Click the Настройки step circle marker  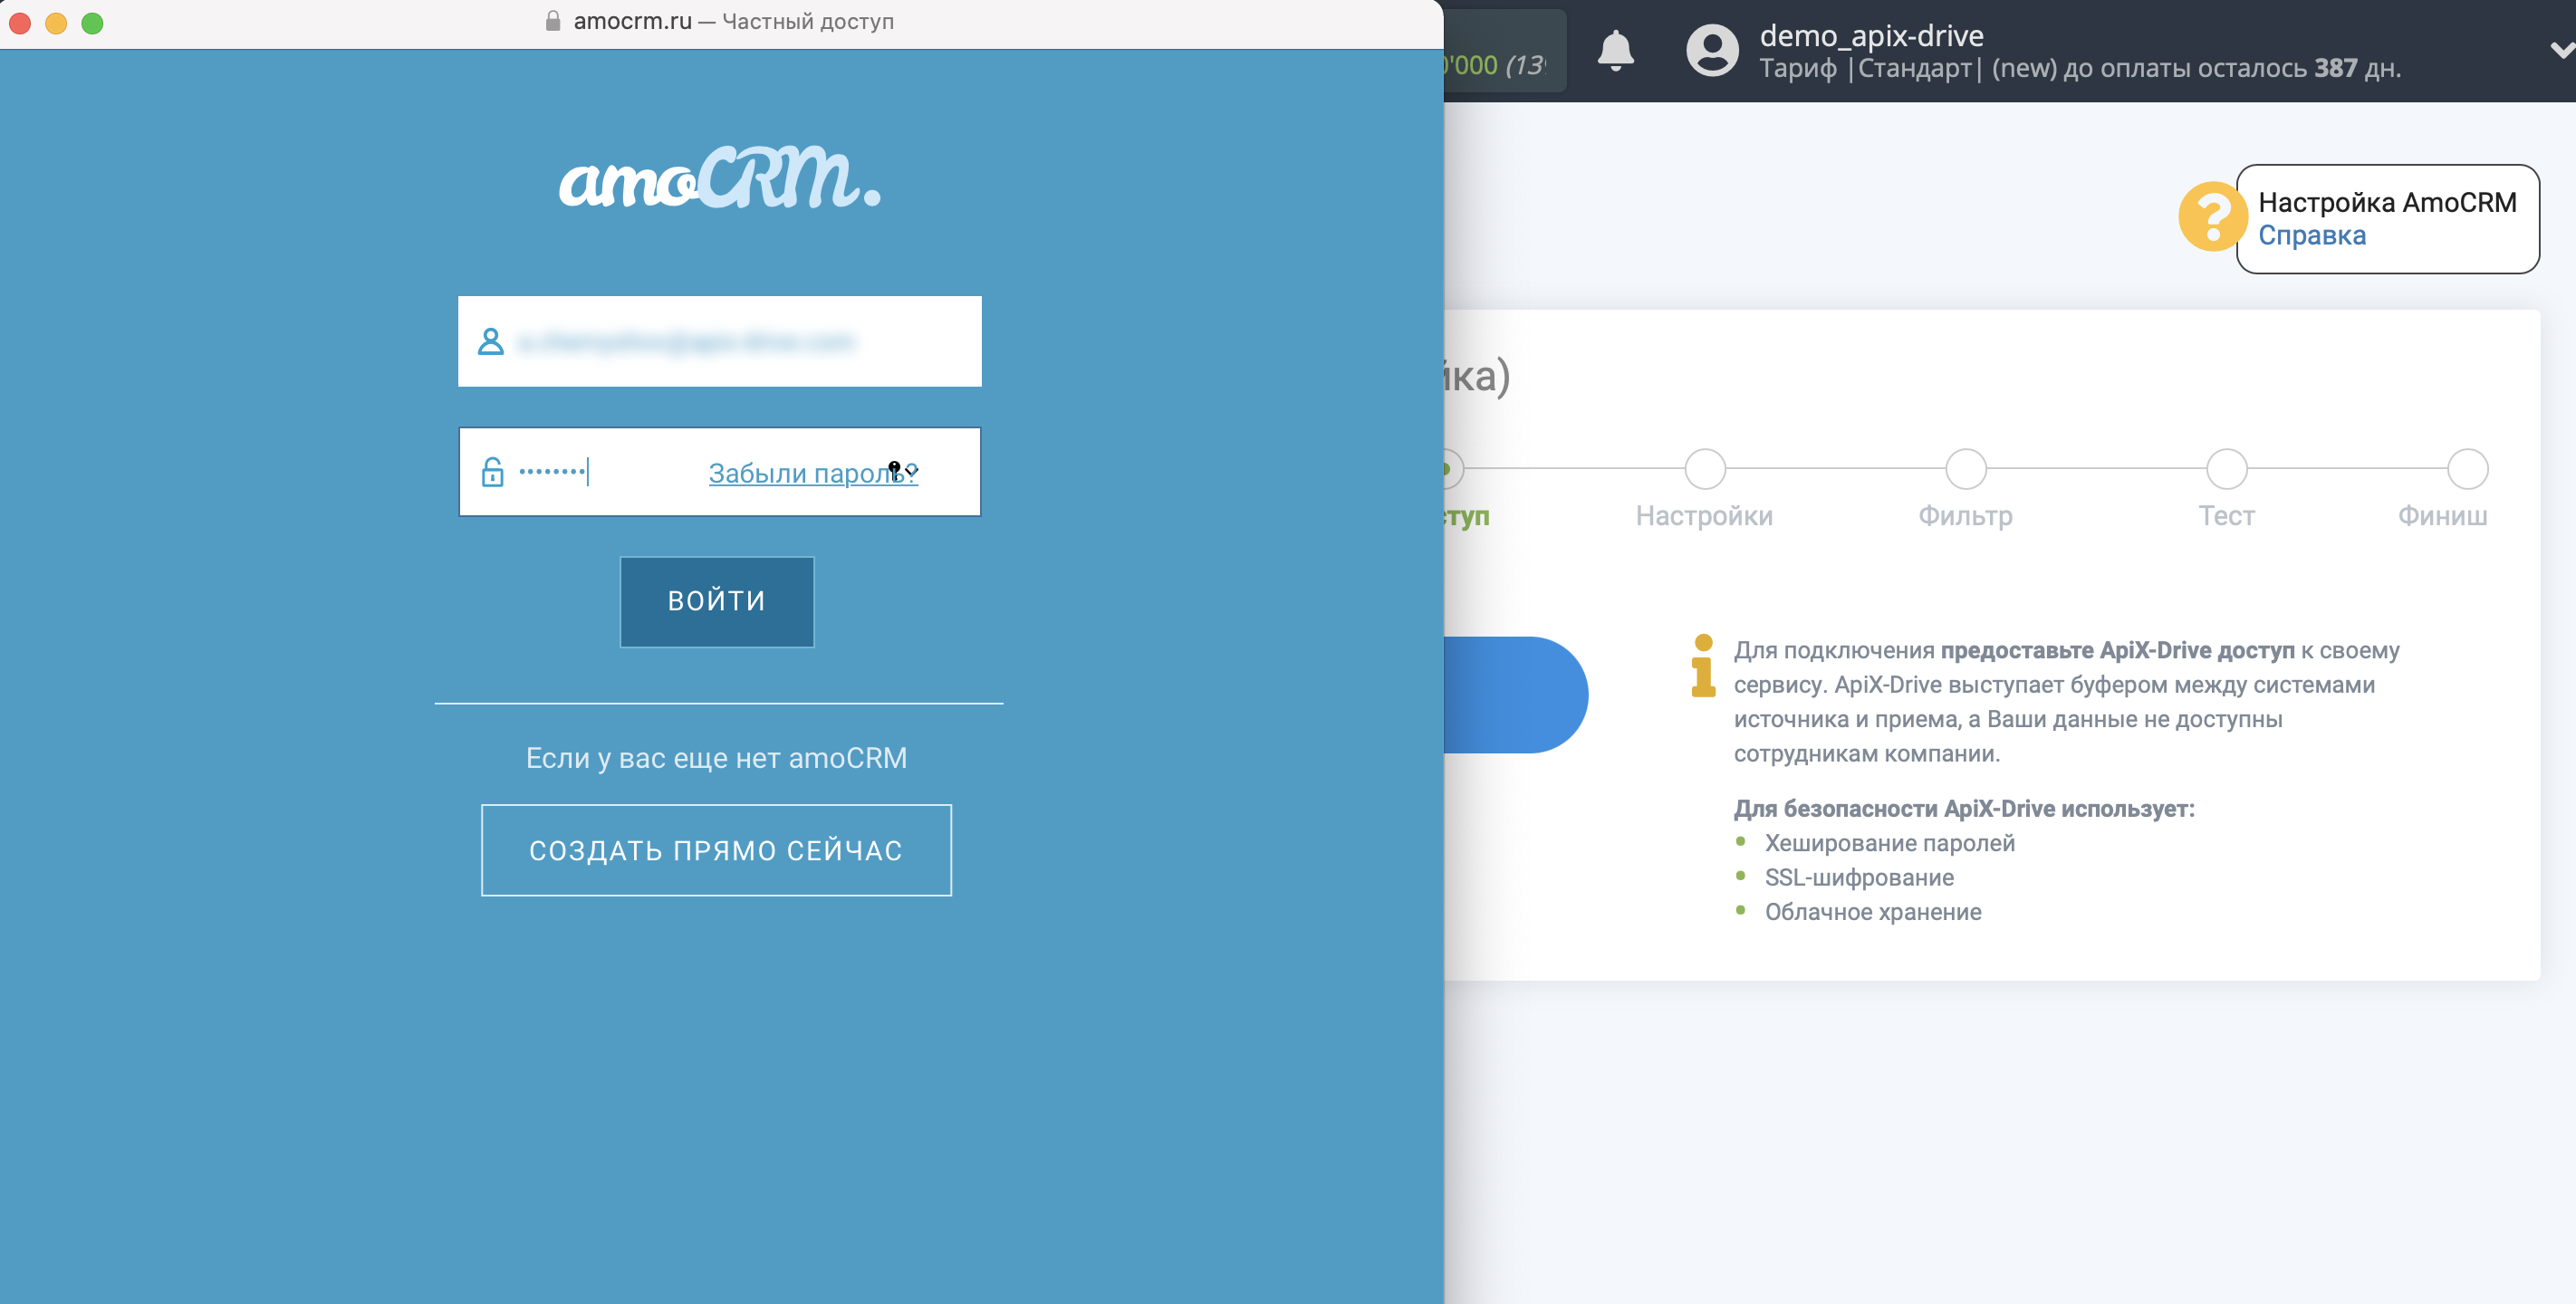[x=1705, y=468]
